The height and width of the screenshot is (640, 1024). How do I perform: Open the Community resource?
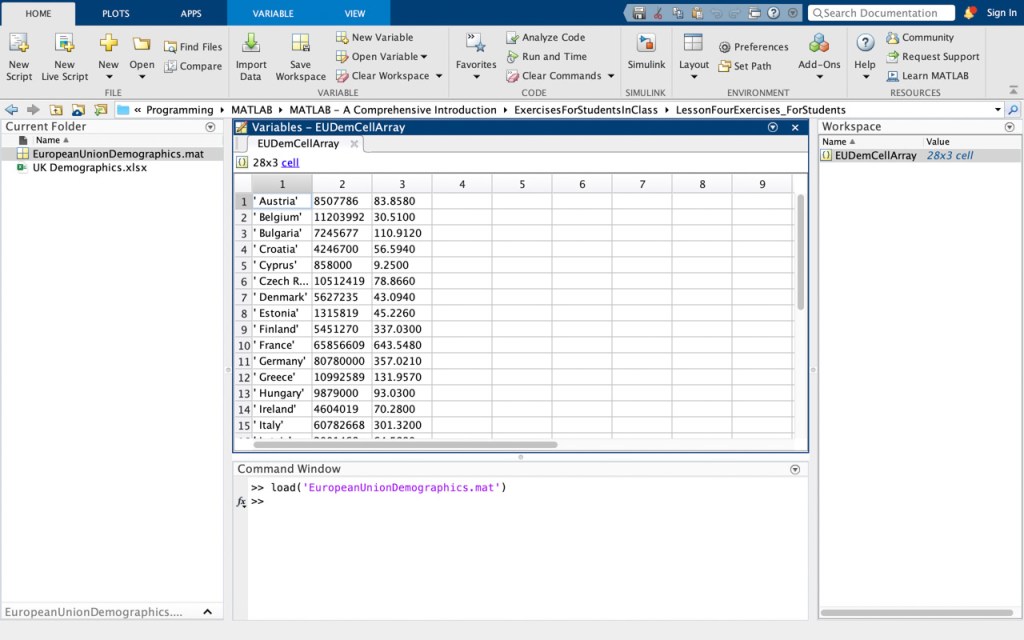pyautogui.click(x=920, y=37)
